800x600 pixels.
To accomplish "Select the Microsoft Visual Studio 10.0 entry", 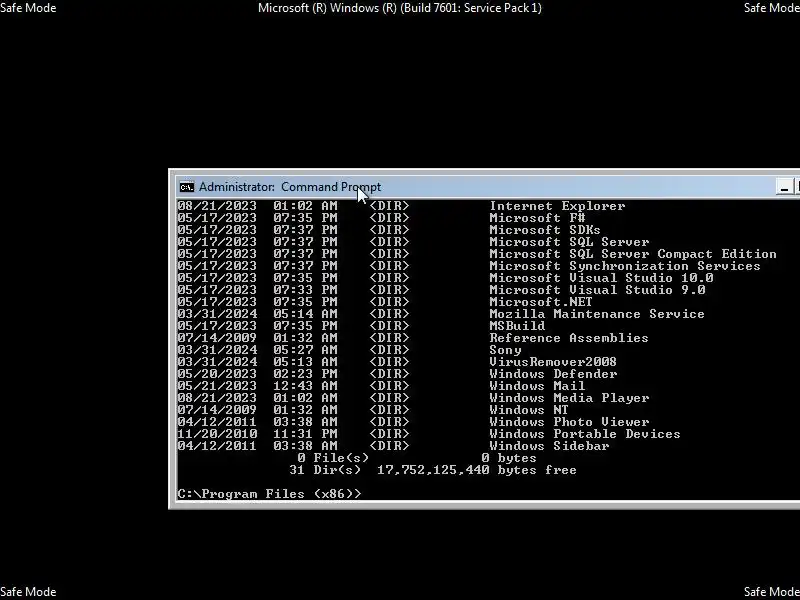I will pos(601,278).
